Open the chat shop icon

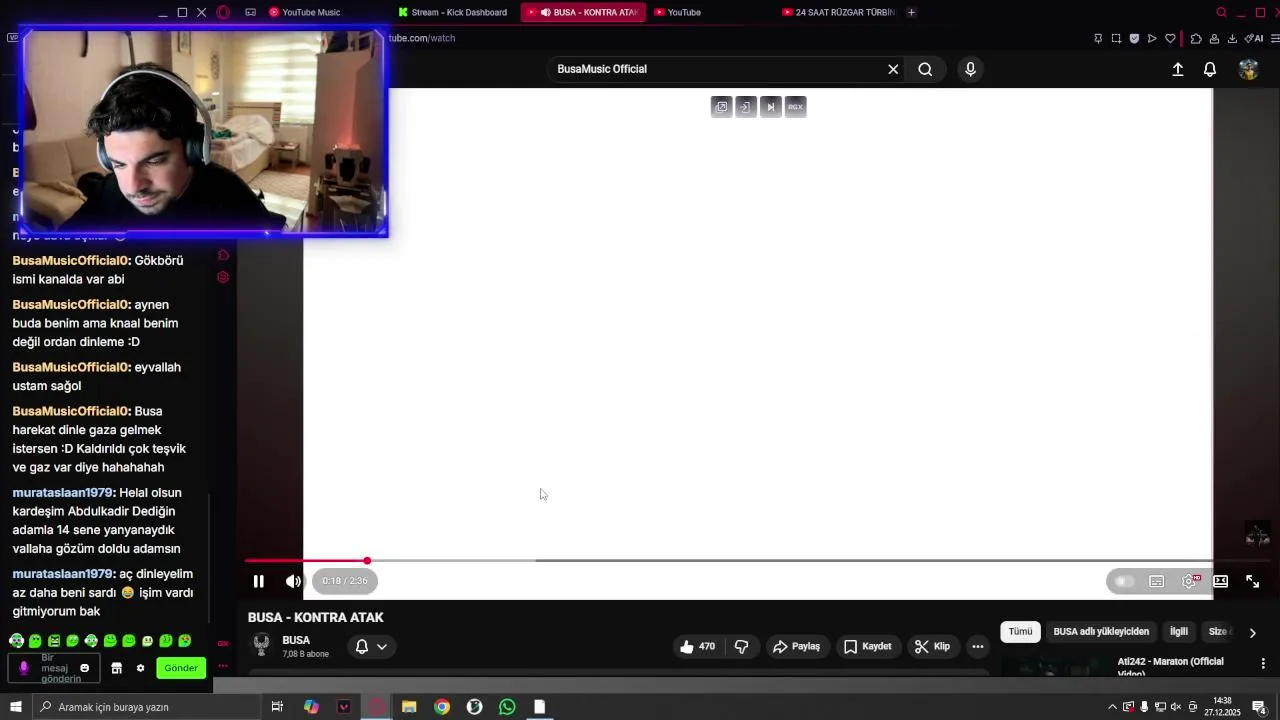pyautogui.click(x=116, y=668)
